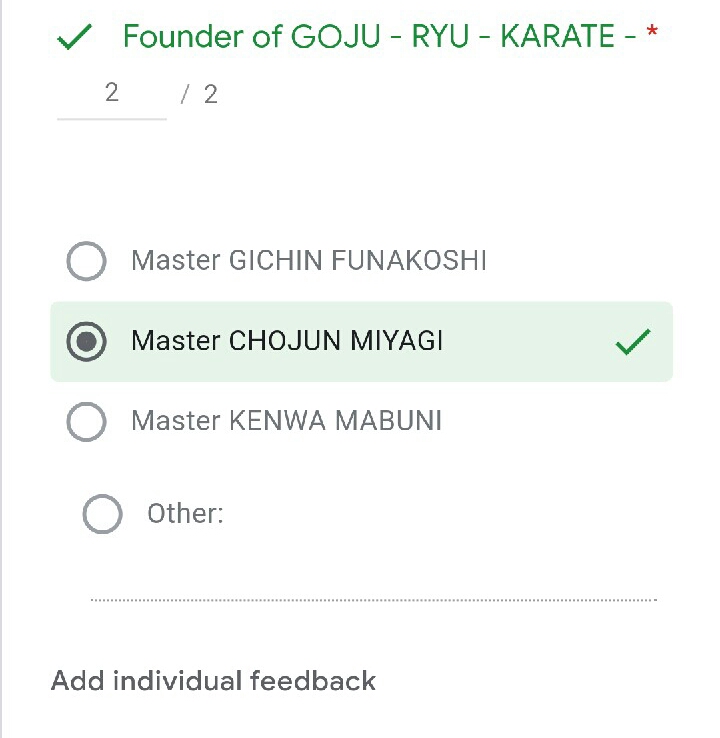Select the Master CHOJUN MIYAGI radio button
720x738 pixels.
pyautogui.click(x=86, y=342)
